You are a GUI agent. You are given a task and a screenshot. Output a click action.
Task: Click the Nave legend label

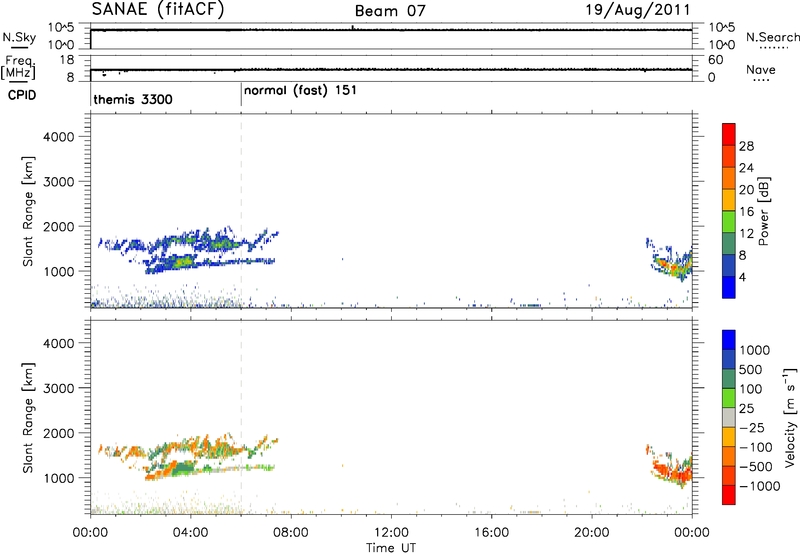[x=761, y=70]
